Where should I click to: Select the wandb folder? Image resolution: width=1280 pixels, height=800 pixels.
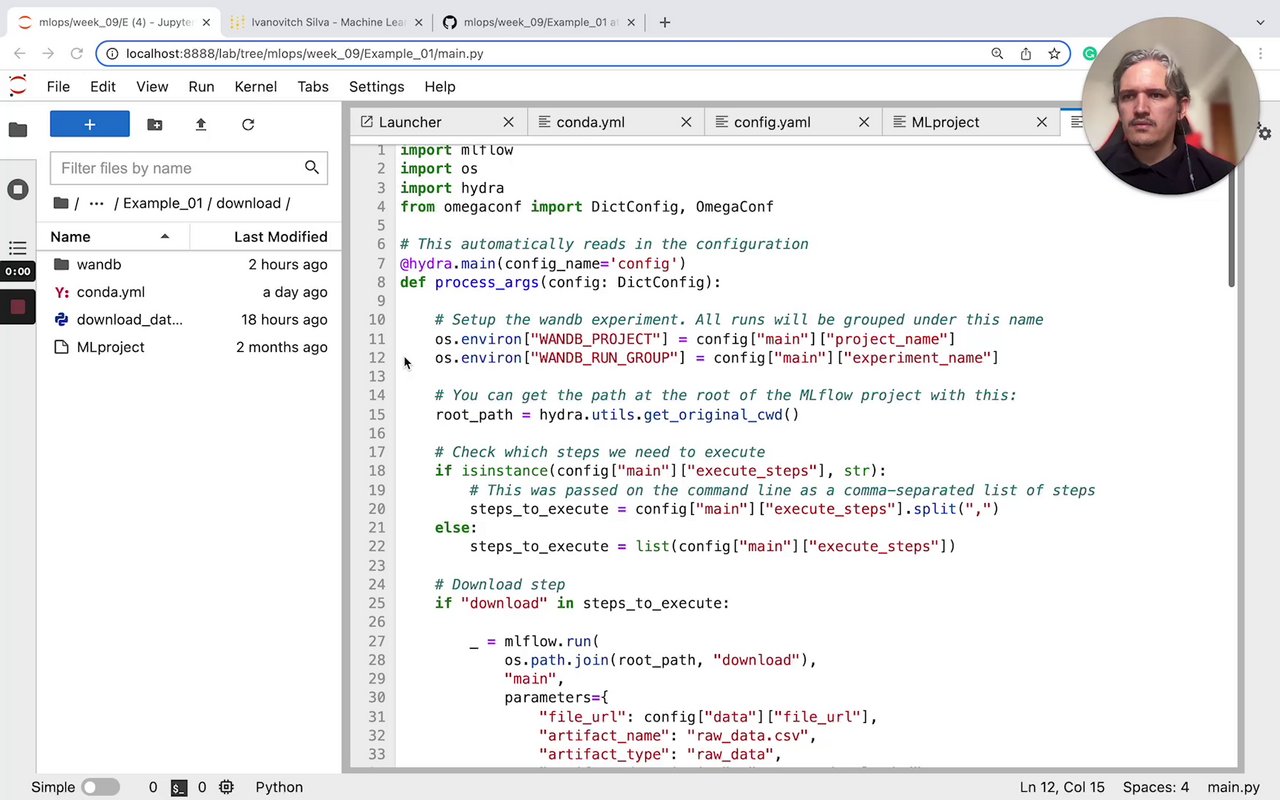[189, 264]
